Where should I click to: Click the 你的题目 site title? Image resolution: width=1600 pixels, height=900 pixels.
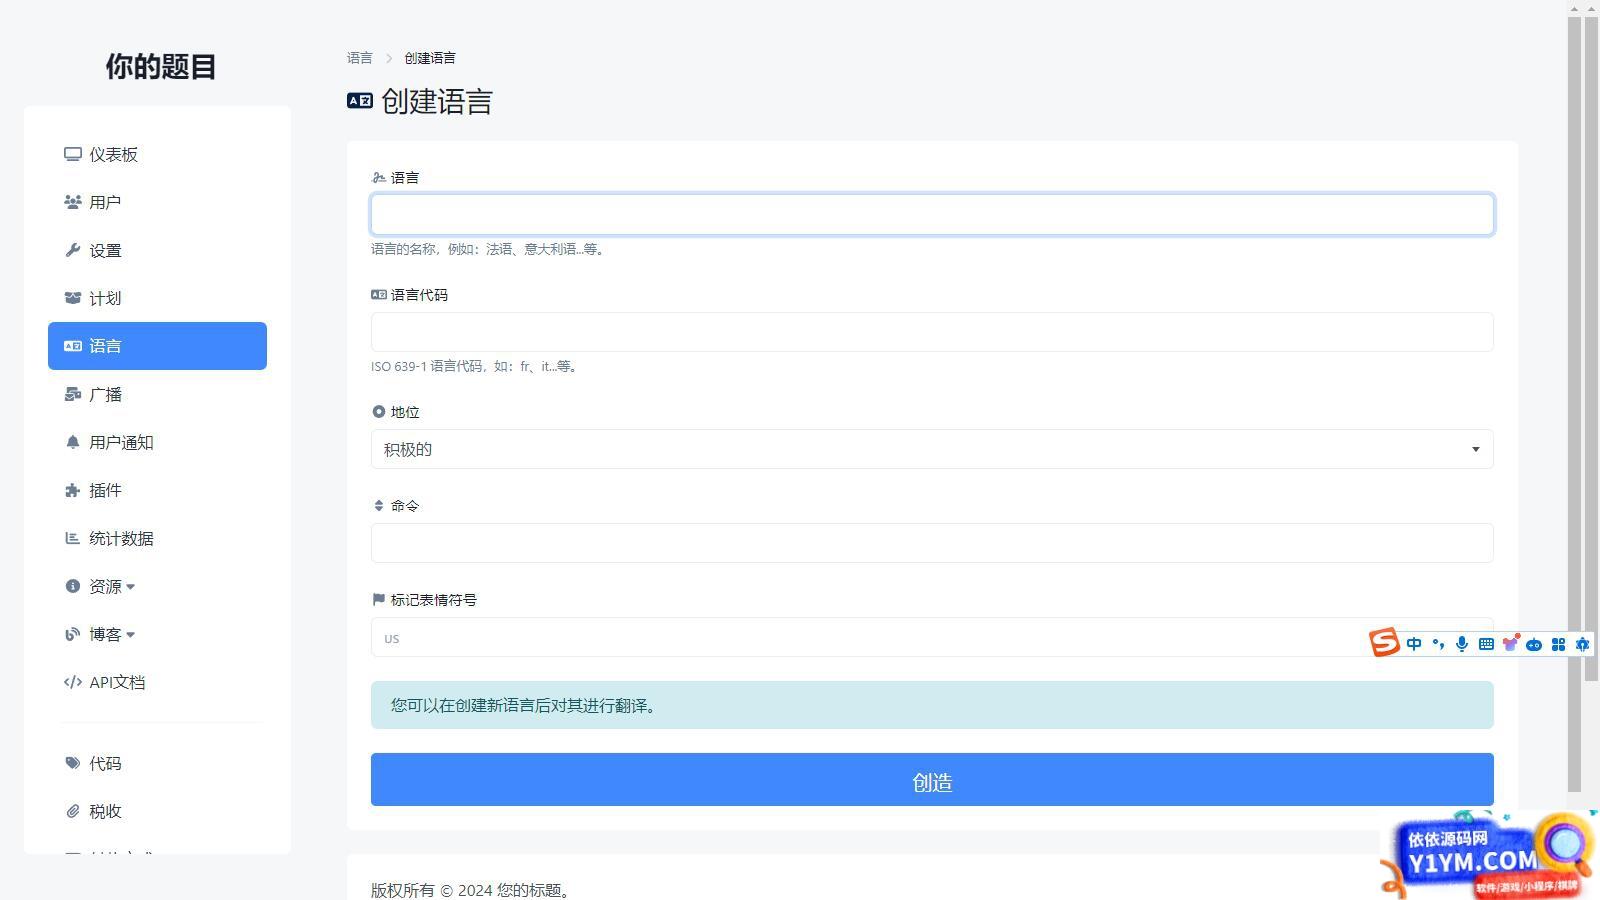161,66
